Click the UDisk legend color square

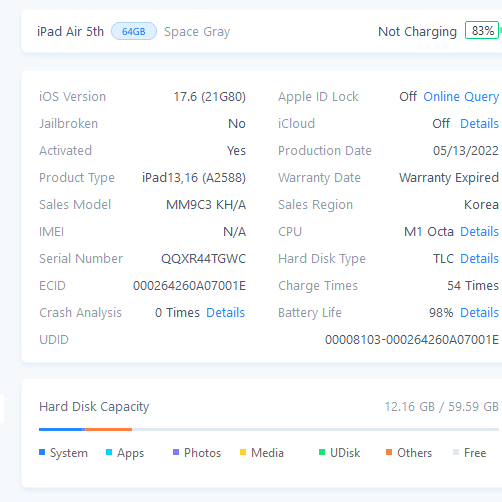(x=322, y=452)
